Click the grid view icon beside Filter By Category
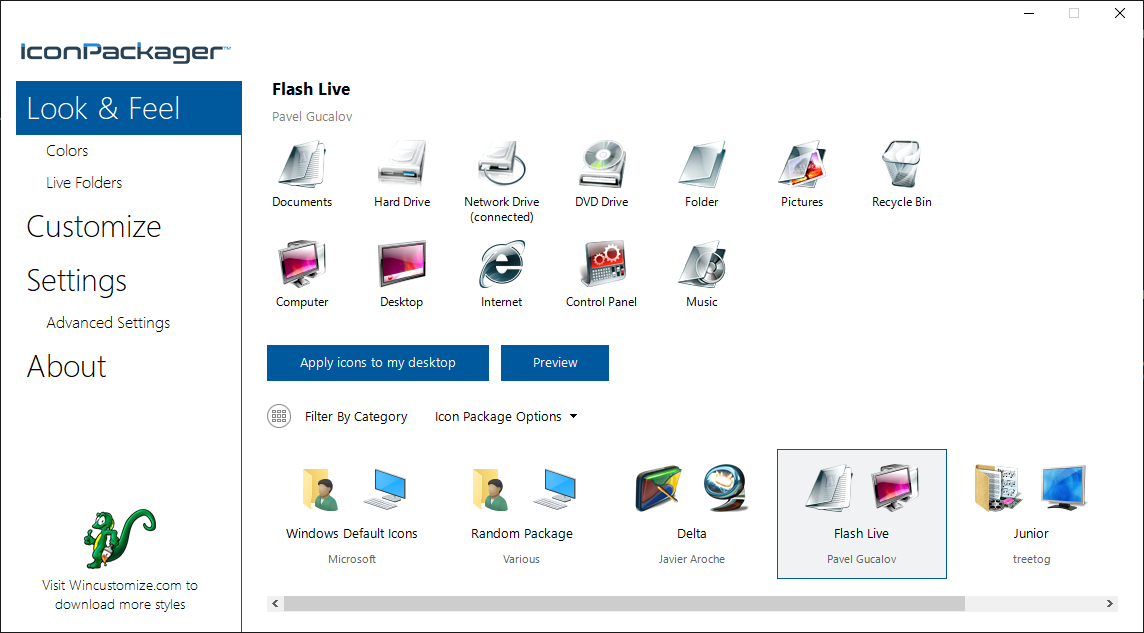 click(x=279, y=416)
